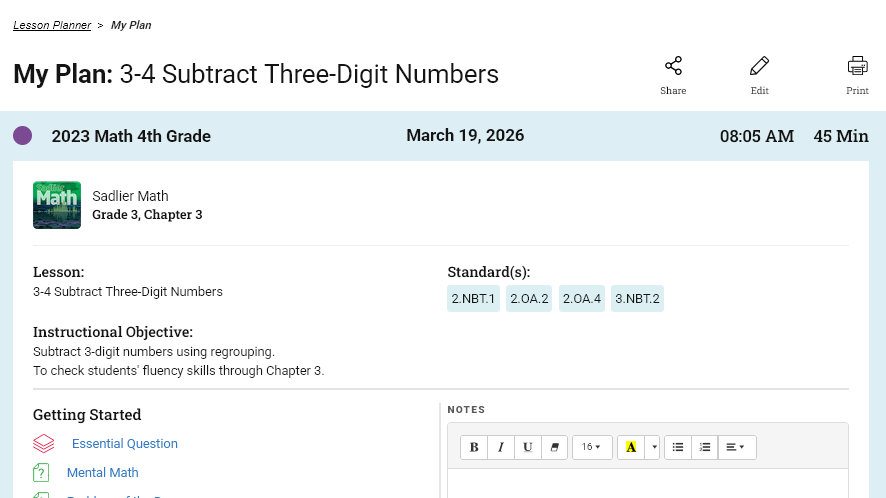Click into the Notes text area
The width and height of the screenshot is (886, 498).
coord(648,484)
